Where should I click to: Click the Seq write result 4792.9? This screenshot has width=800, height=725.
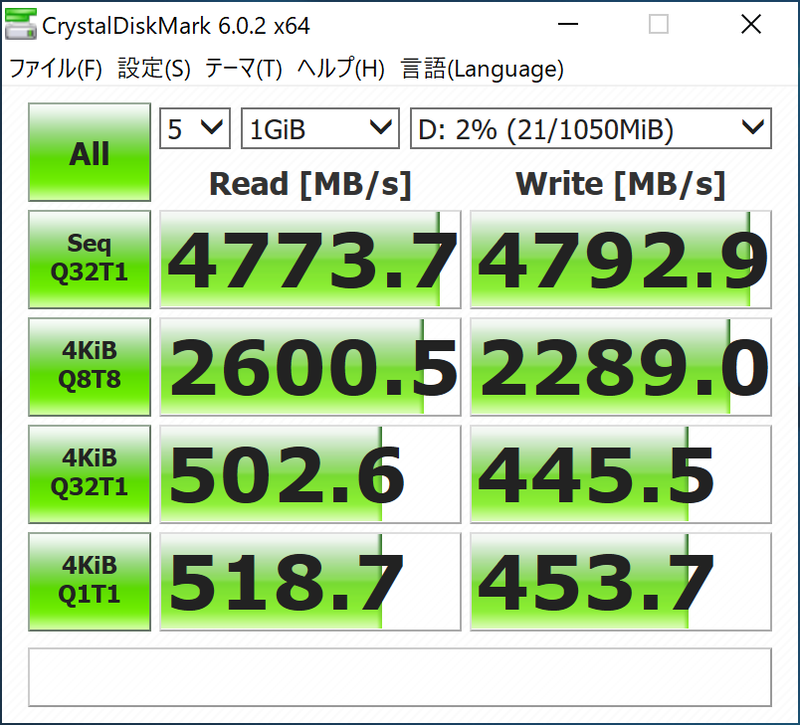(x=620, y=259)
